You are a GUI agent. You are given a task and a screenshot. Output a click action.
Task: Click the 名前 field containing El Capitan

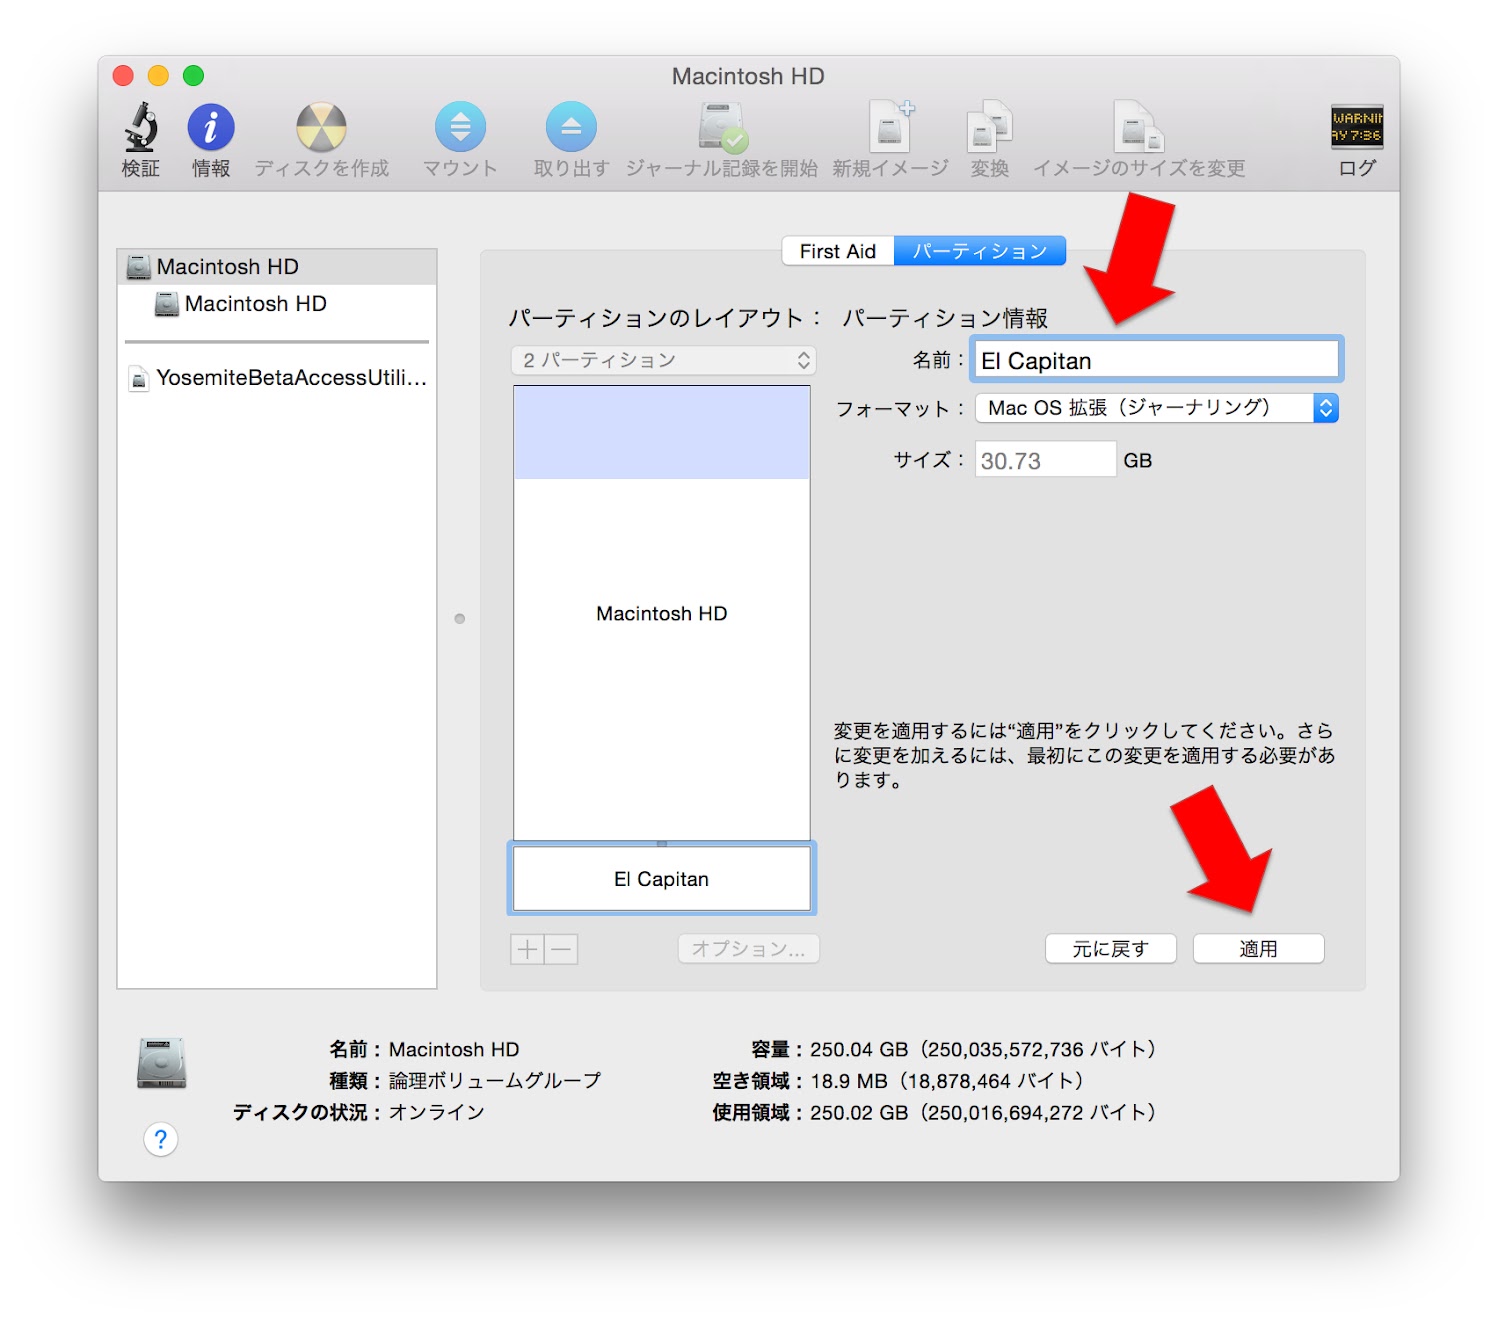[x=1157, y=360]
